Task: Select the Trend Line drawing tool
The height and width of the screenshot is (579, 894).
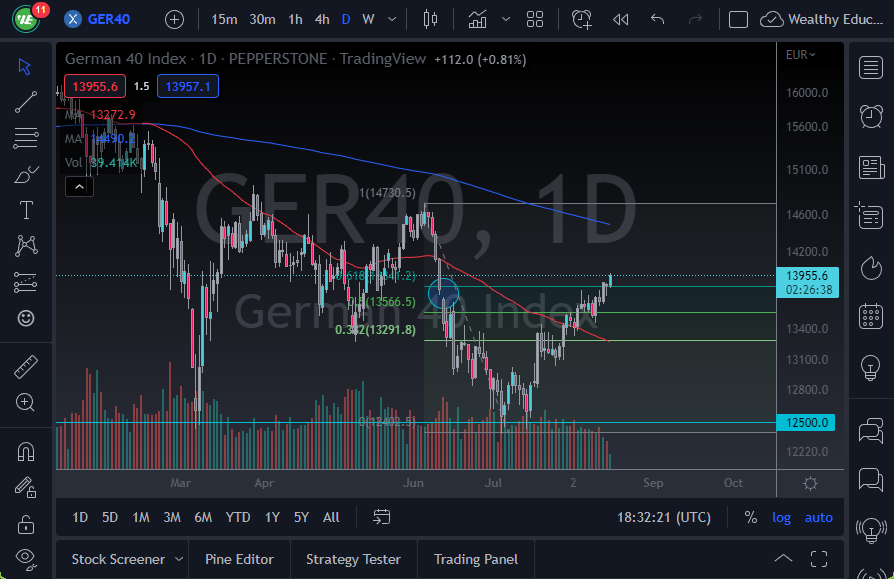Action: (26, 101)
